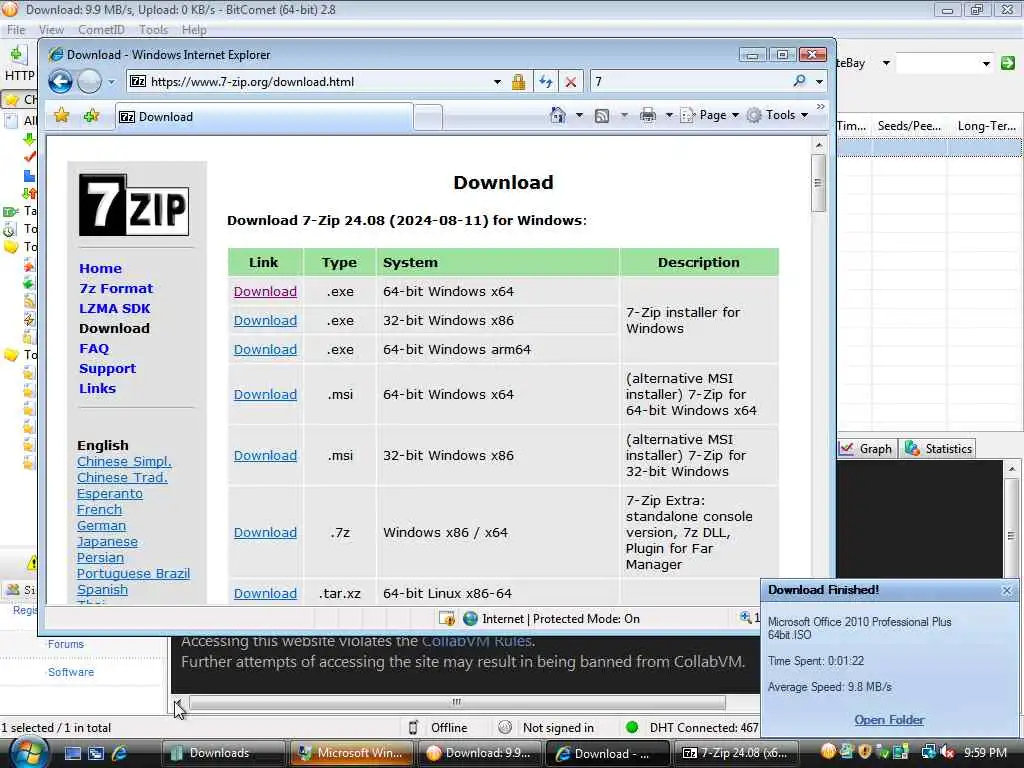
Task: Download the 64-bit Windows arm64 .exe
Action: 265,349
